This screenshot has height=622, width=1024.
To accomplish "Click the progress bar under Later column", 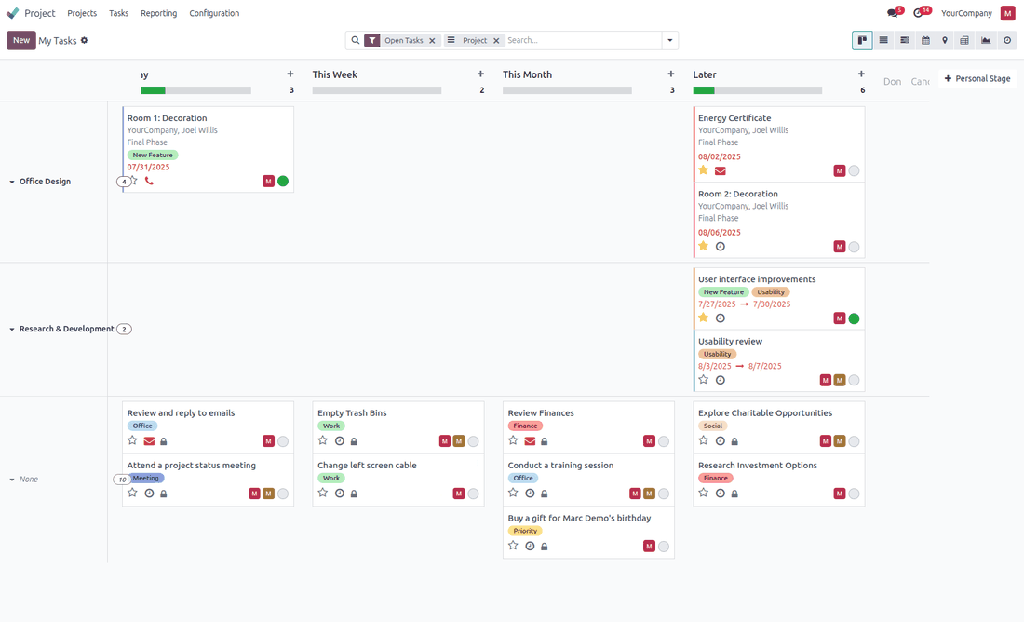I will pyautogui.click(x=758, y=91).
